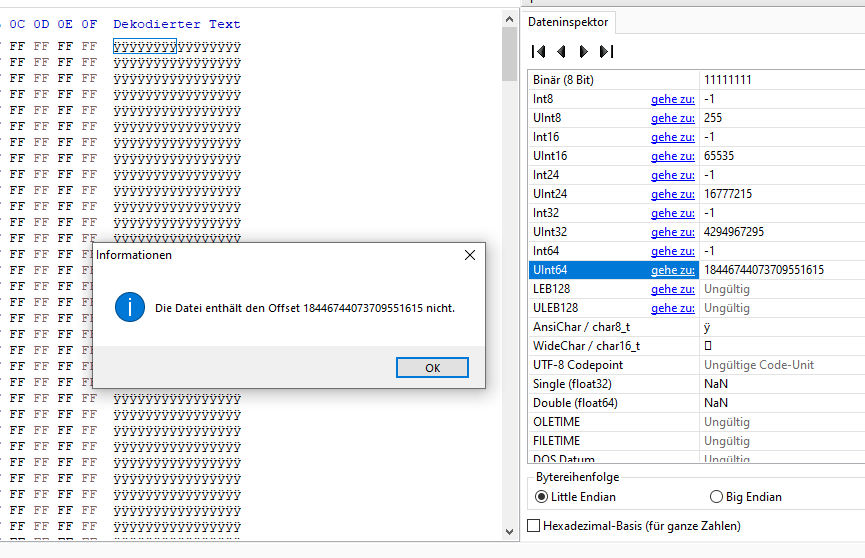This screenshot has width=865, height=558.
Task: Click the Informationen dialog title
Action: coord(134,255)
